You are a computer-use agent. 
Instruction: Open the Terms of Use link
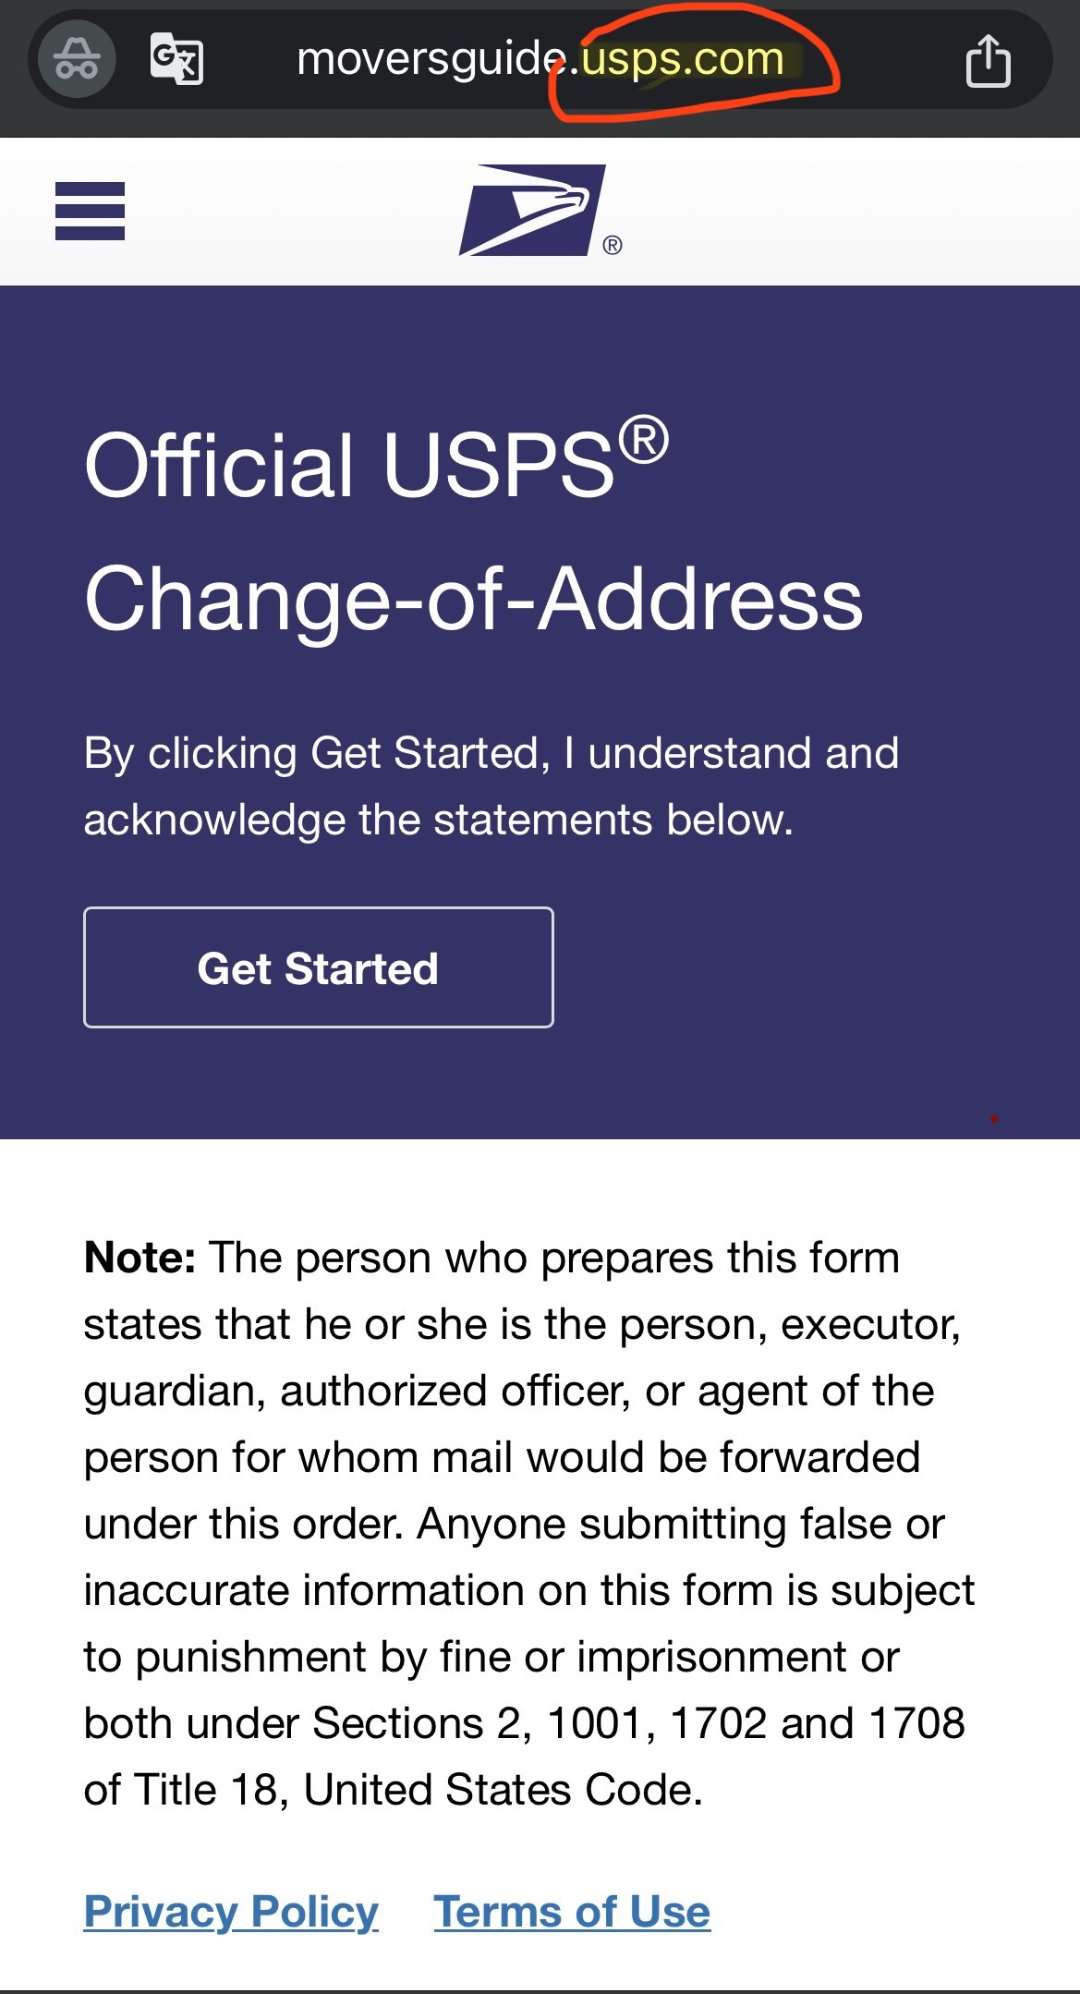point(572,1911)
